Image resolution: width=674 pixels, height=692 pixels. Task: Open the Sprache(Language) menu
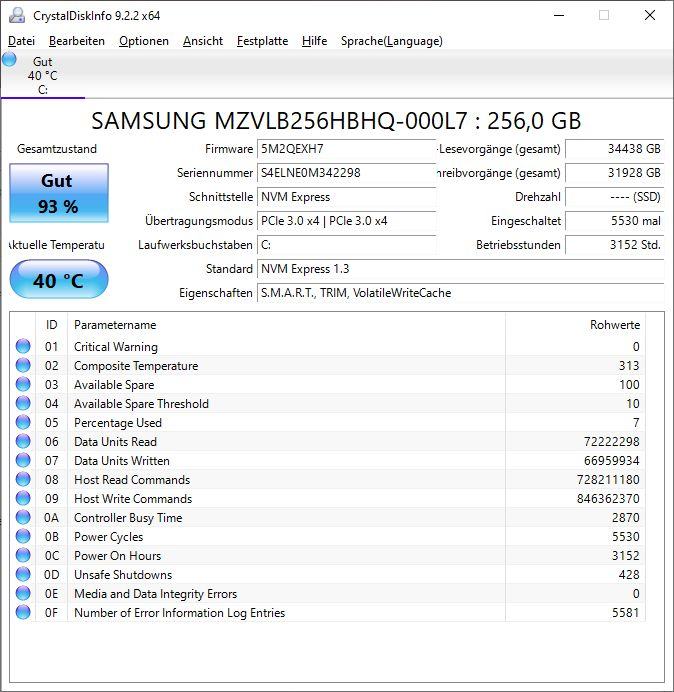click(x=392, y=41)
